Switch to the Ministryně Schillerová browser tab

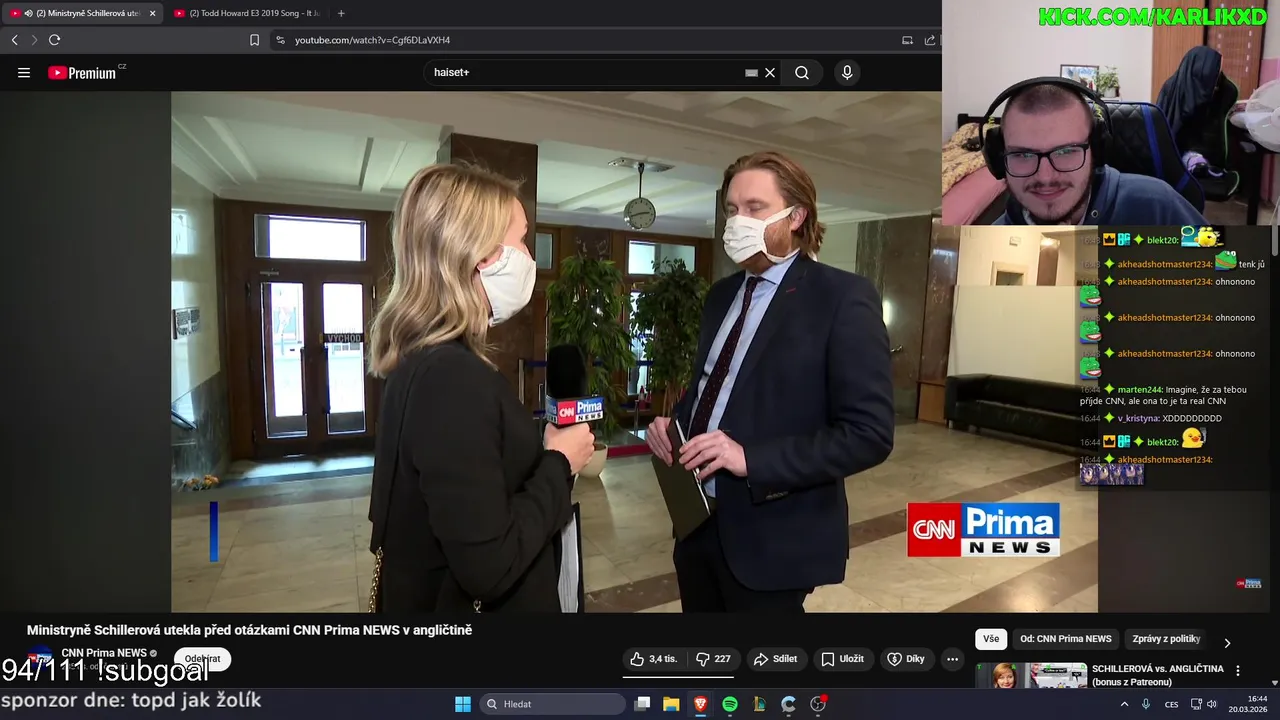click(x=80, y=13)
